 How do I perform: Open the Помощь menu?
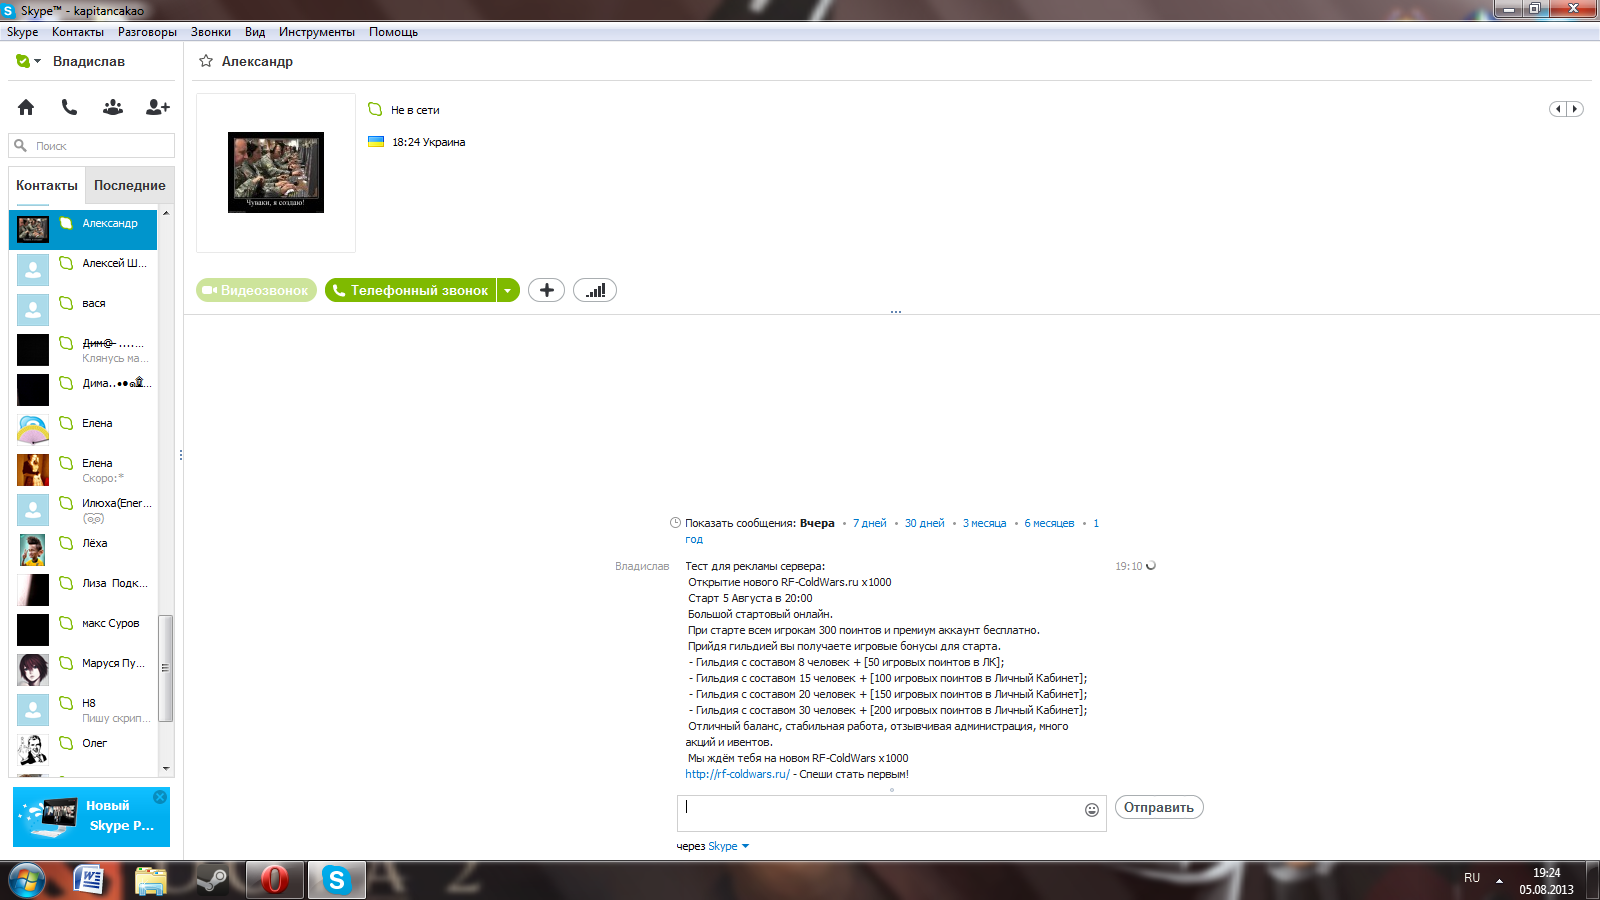393,32
